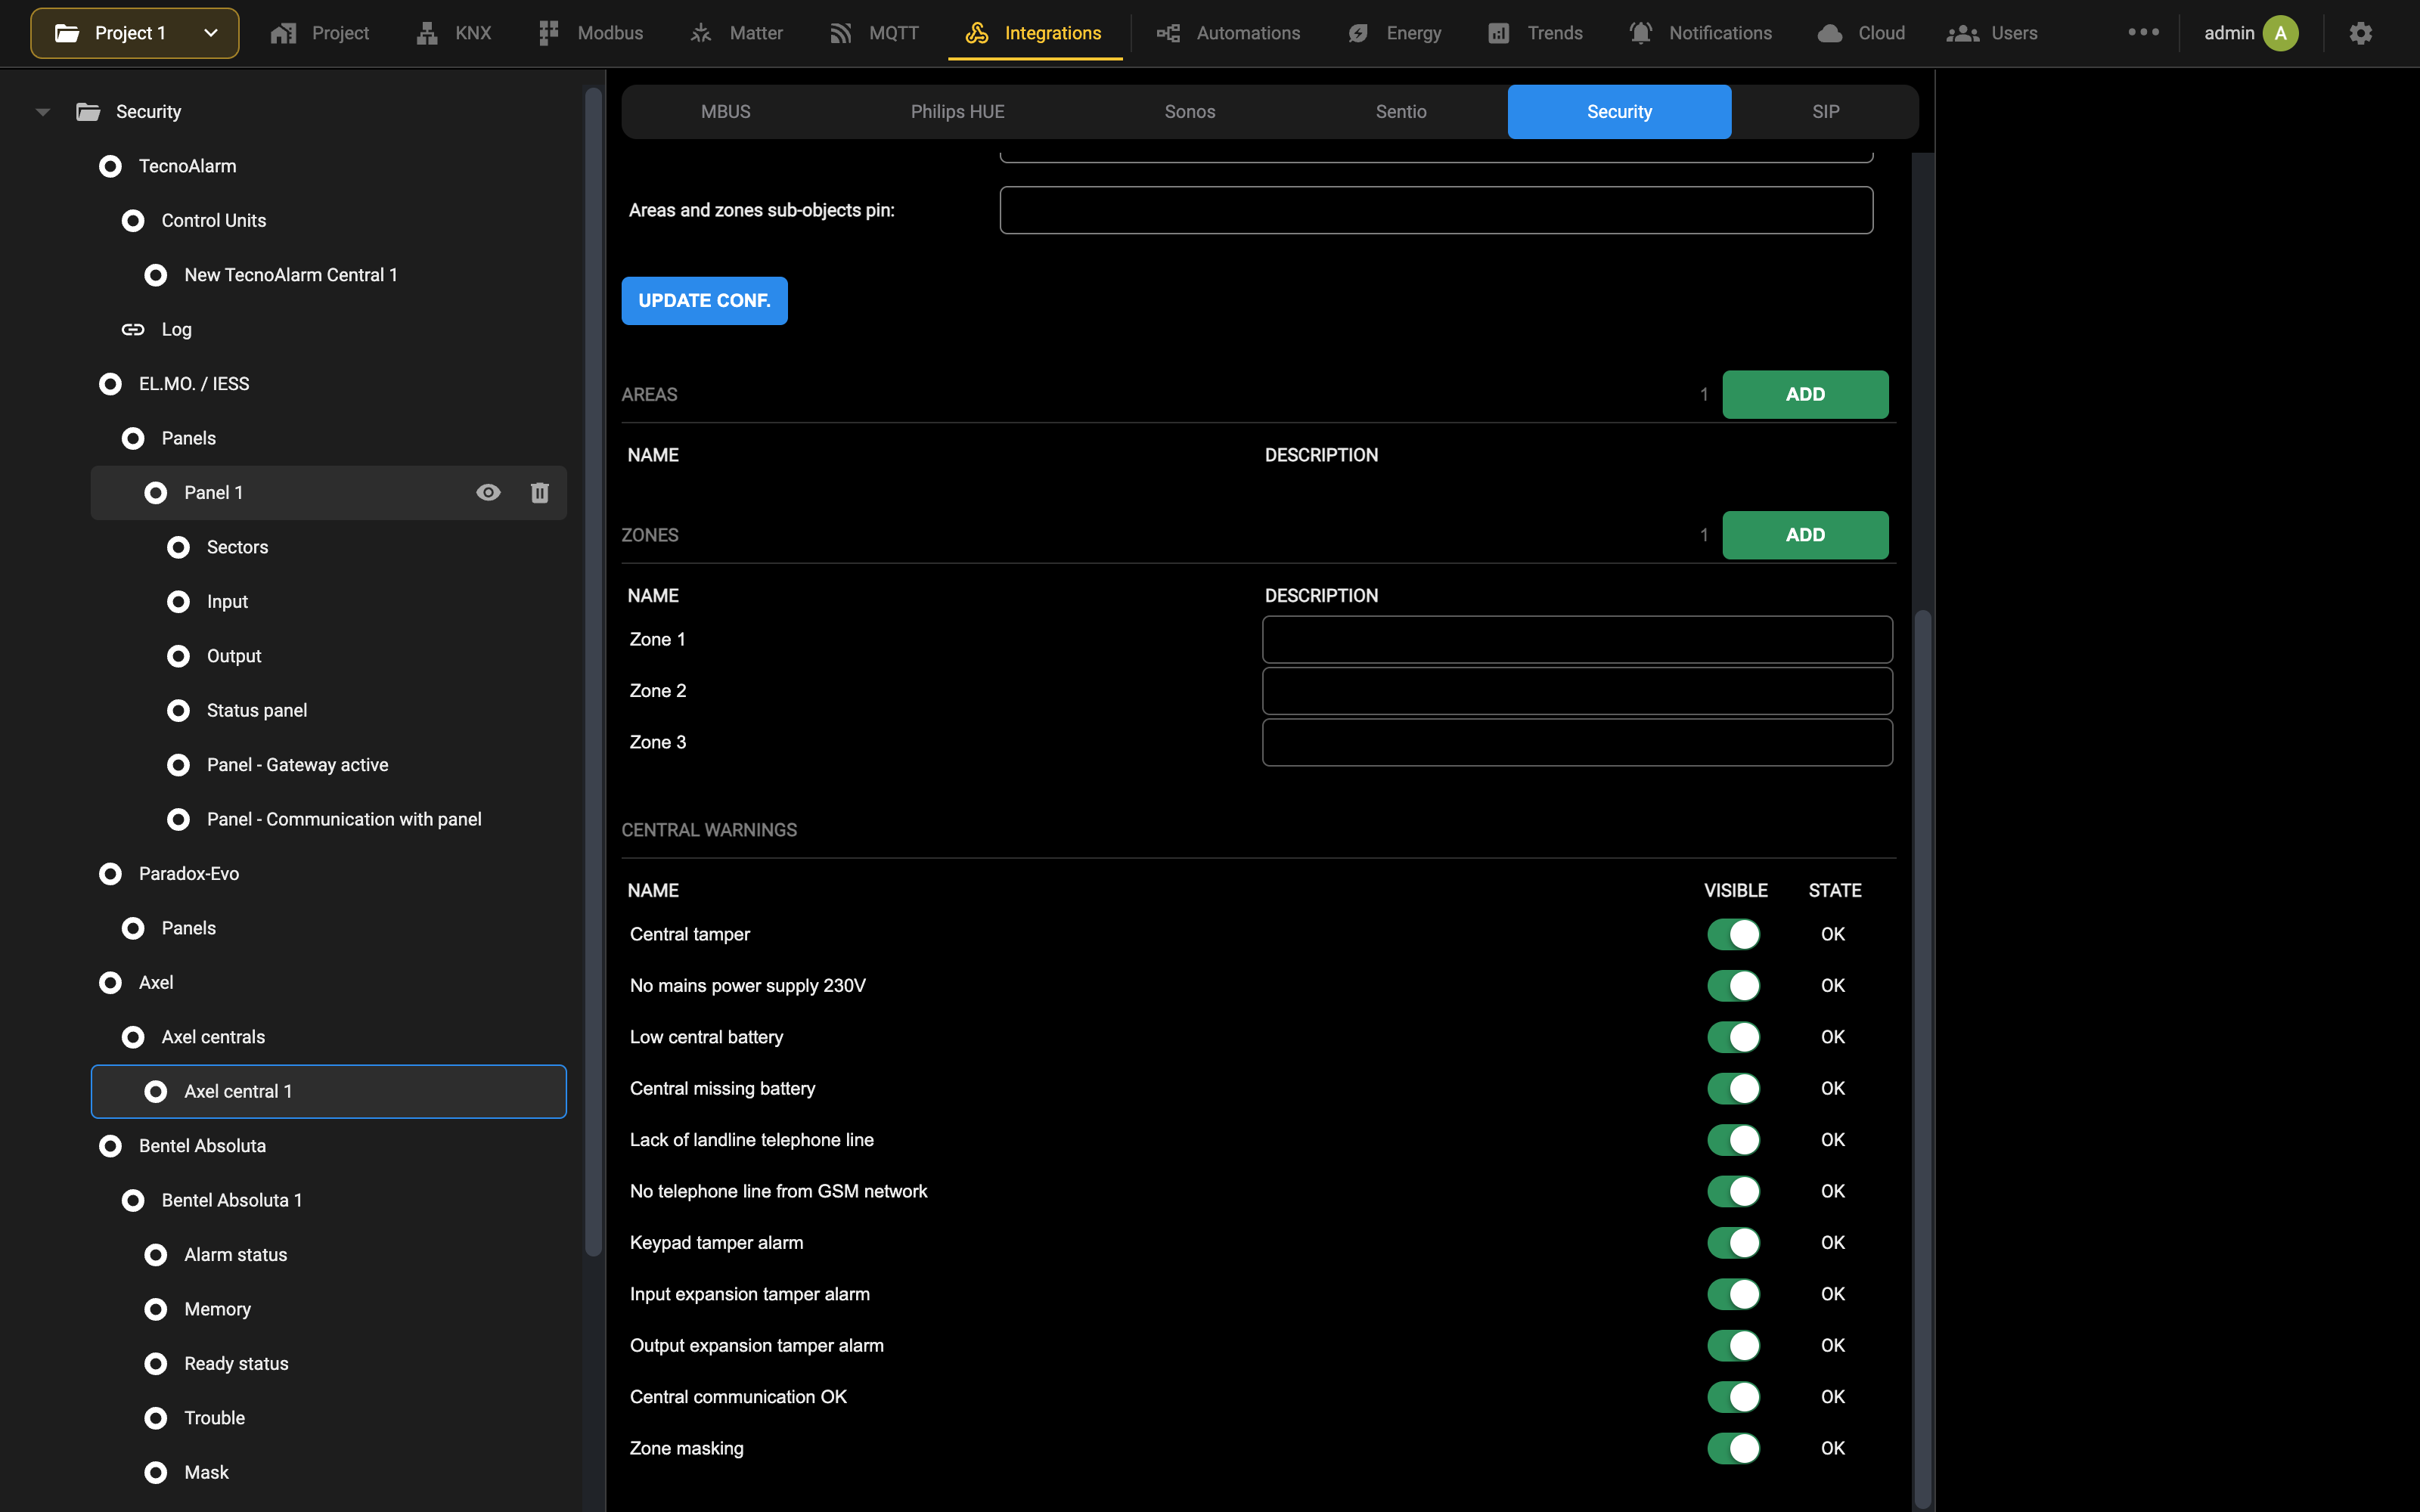The width and height of the screenshot is (2420, 1512).
Task: Switch to the Sonos tab
Action: coord(1190,112)
